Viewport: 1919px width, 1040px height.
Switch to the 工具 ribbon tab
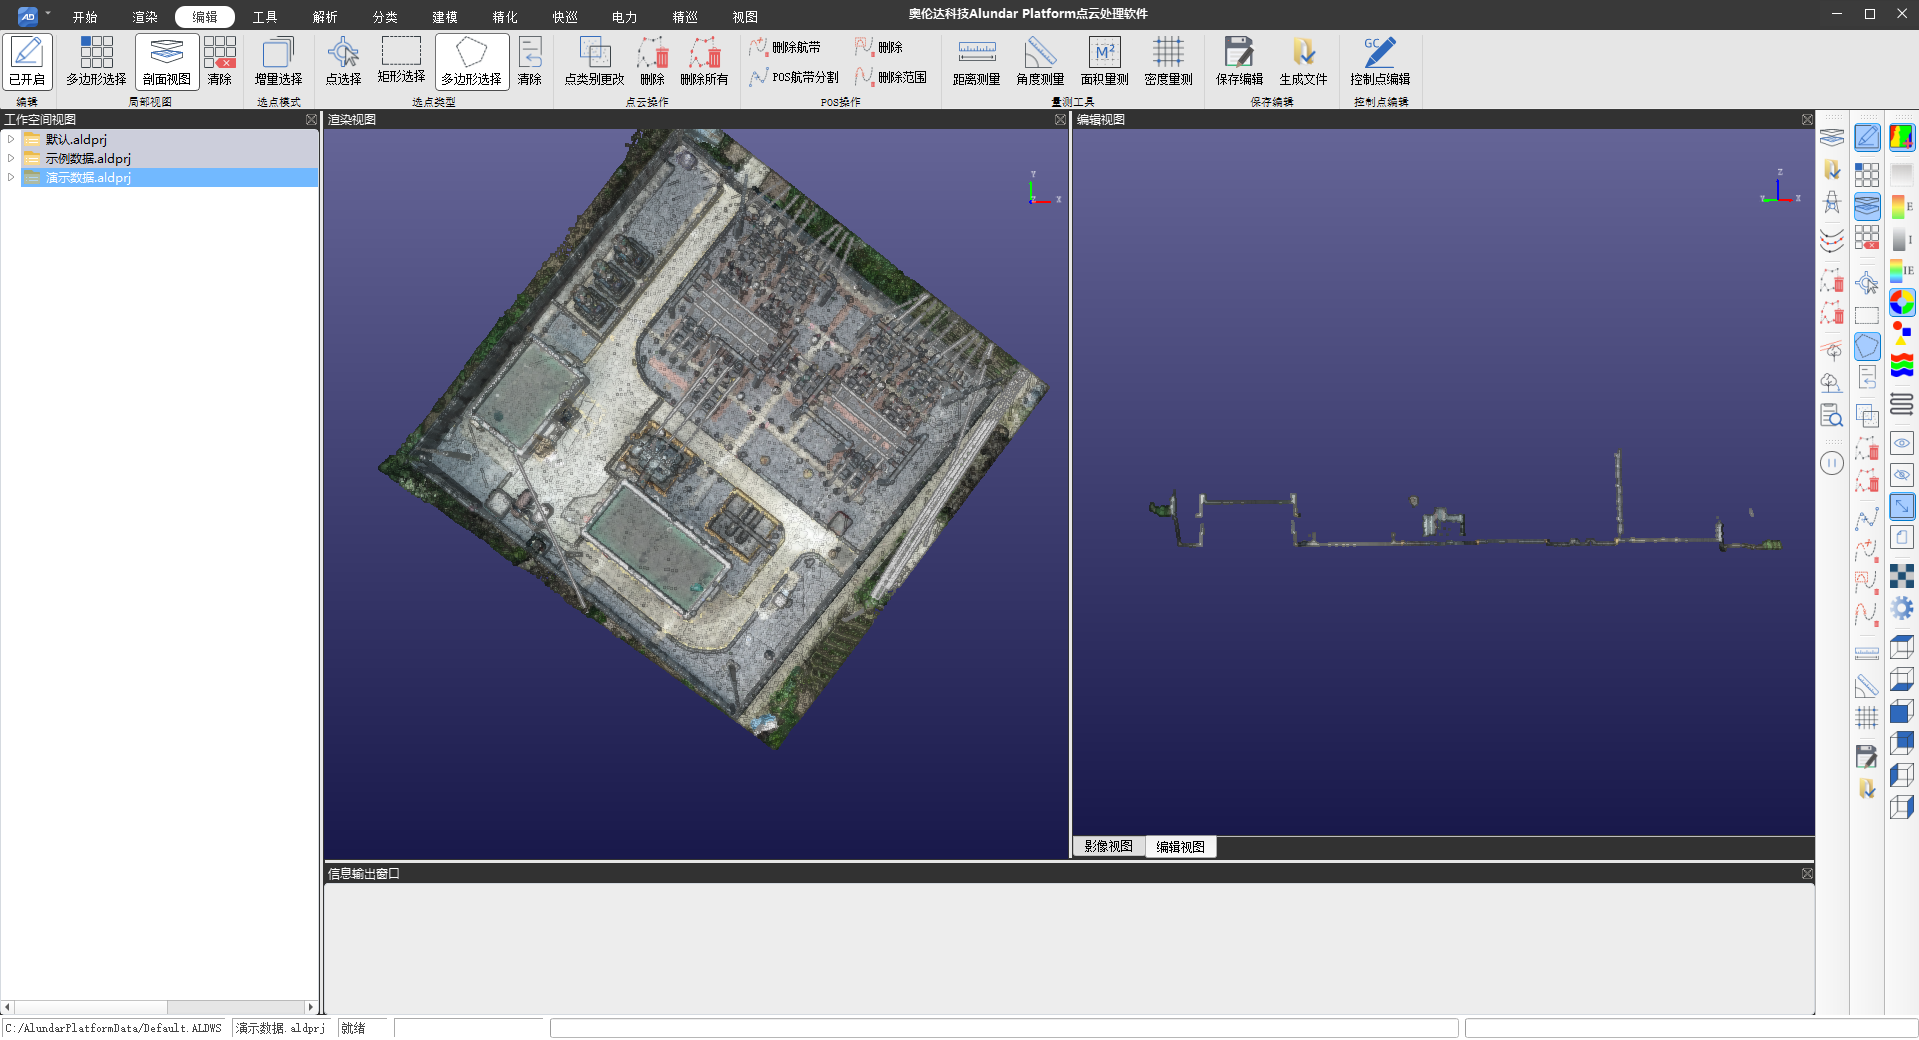tap(265, 17)
